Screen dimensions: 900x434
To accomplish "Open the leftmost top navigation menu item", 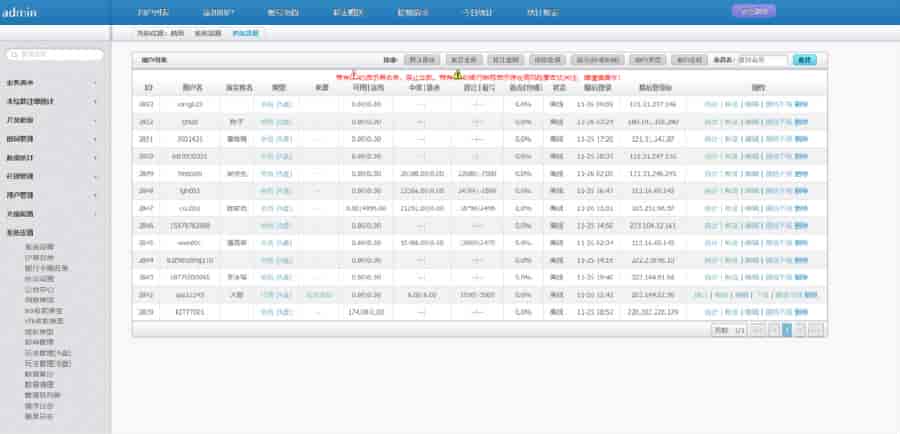I will coord(153,13).
